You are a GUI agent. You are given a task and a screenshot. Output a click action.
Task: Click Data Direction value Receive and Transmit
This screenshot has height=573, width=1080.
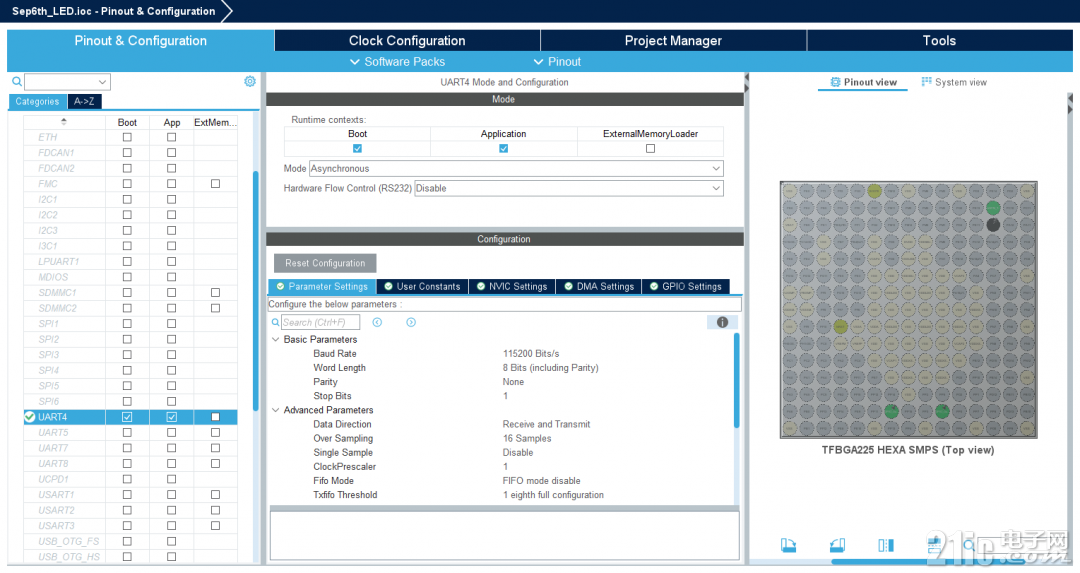pyautogui.click(x=546, y=424)
